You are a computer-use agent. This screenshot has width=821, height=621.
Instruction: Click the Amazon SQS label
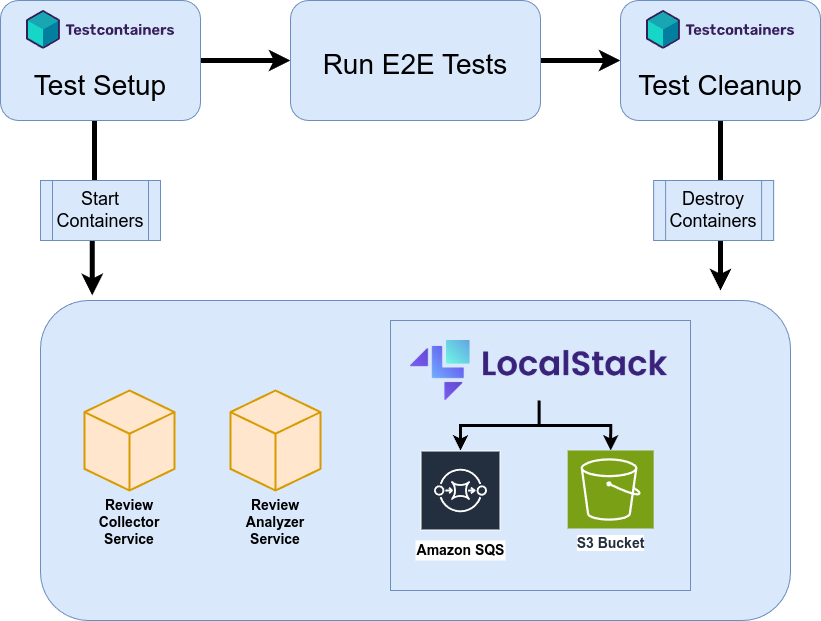pos(460,550)
